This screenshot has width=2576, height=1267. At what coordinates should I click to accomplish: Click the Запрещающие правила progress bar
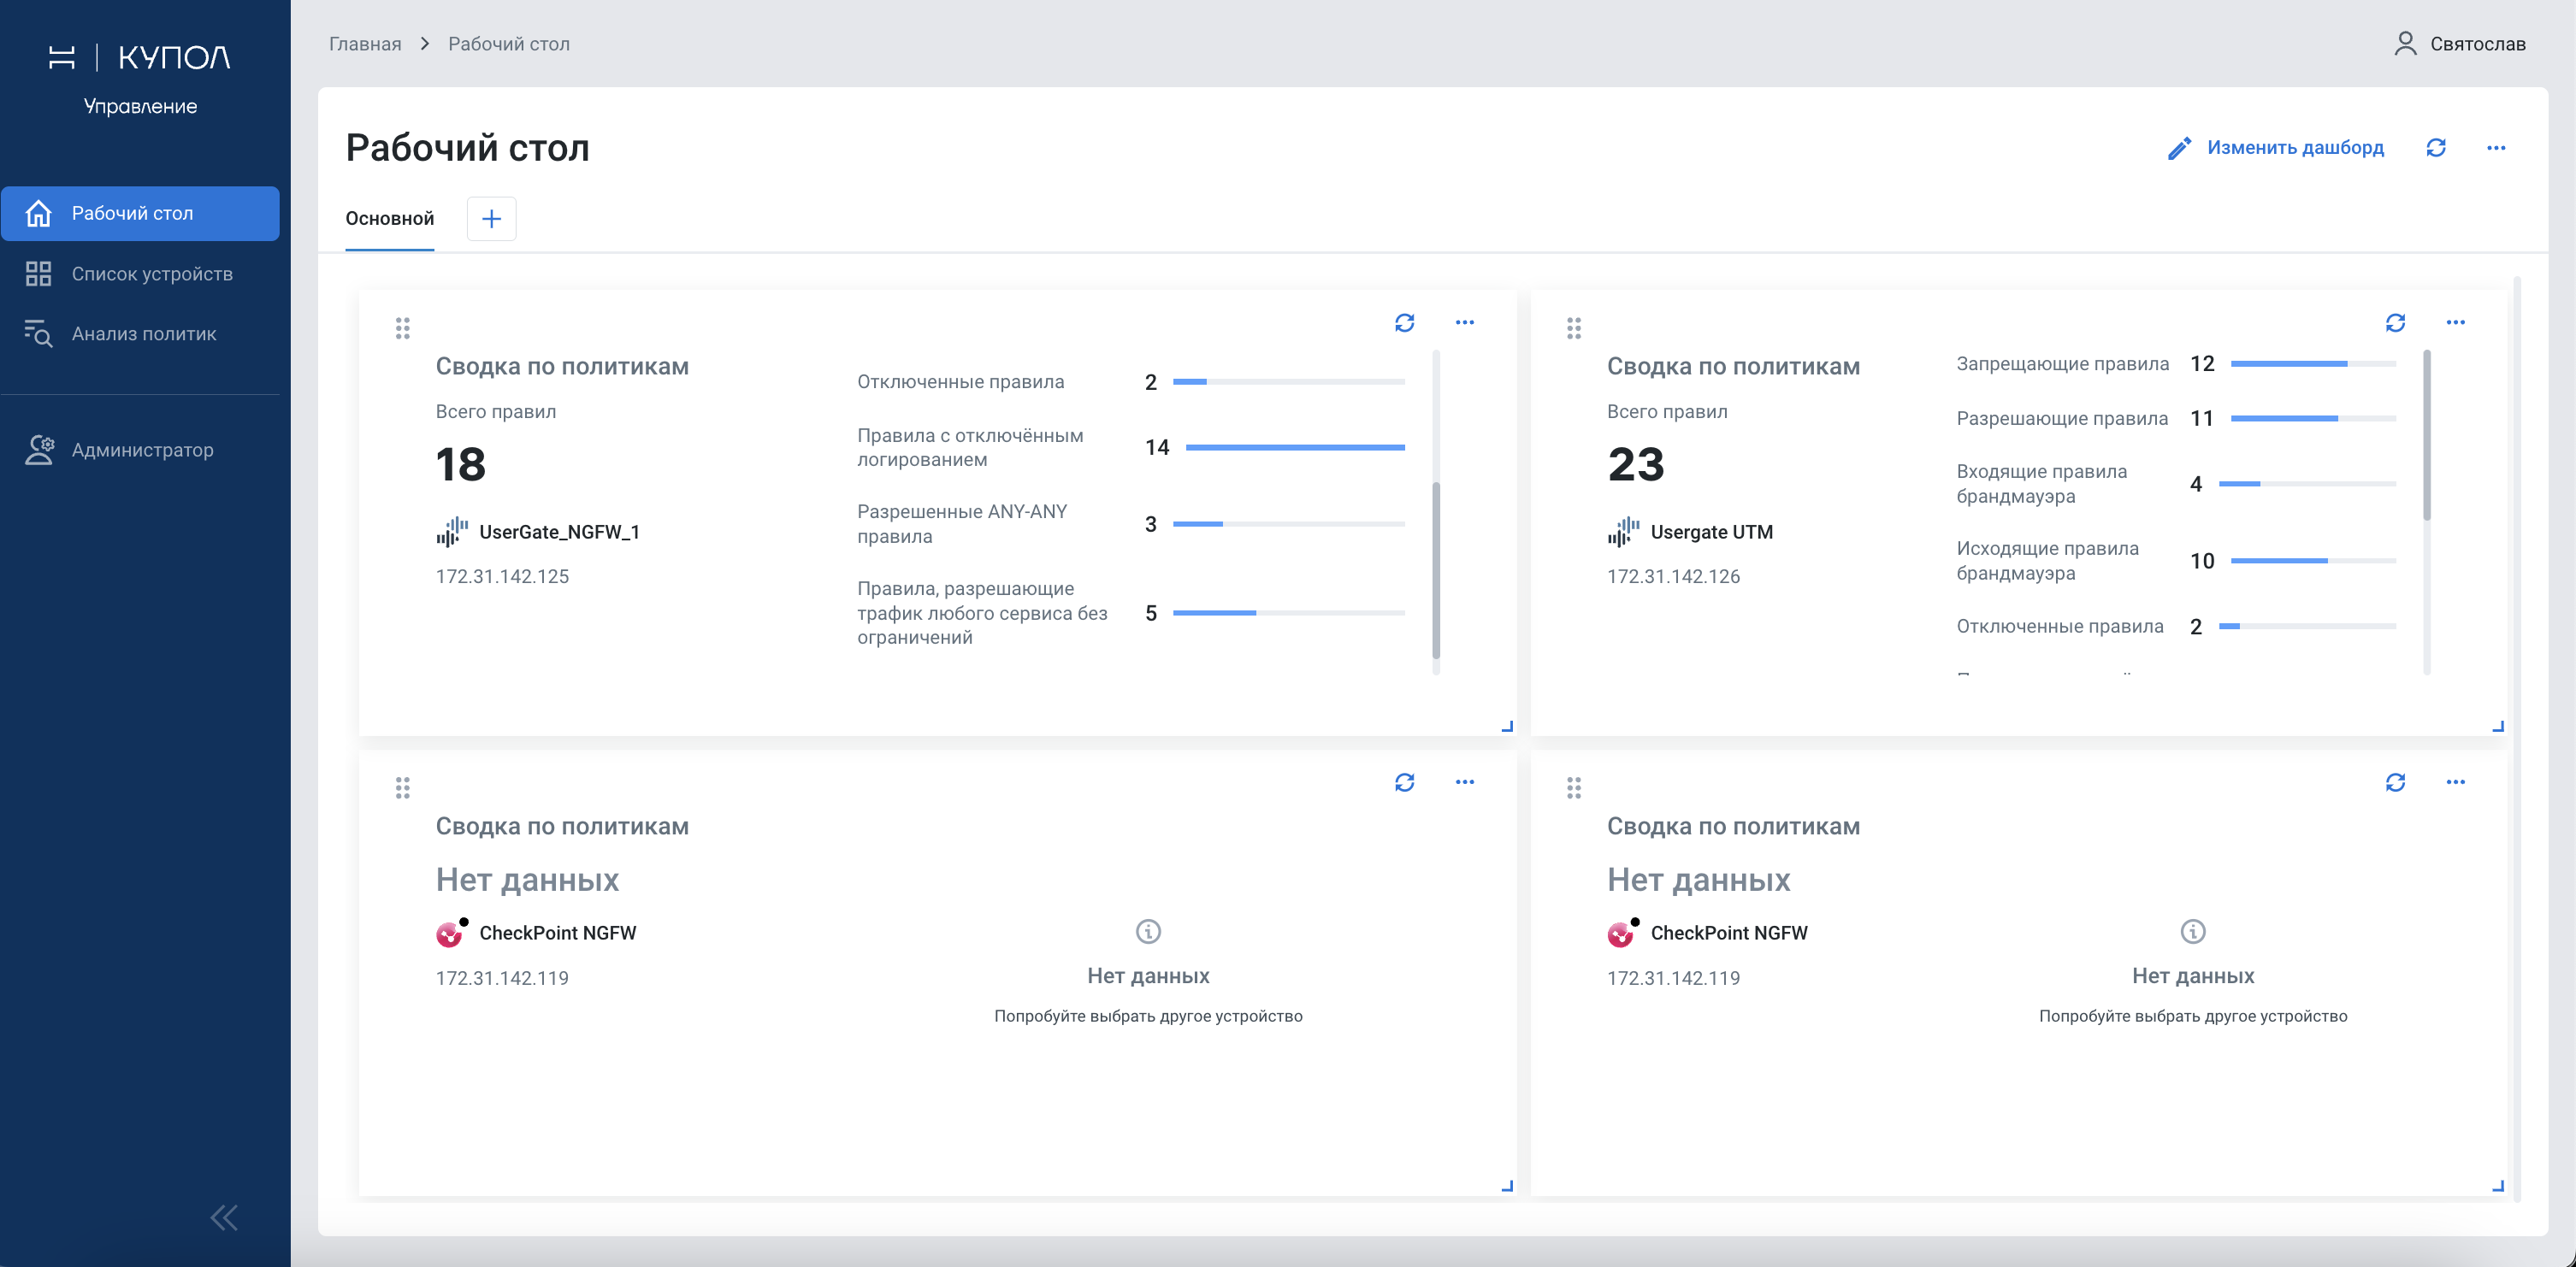[2313, 364]
